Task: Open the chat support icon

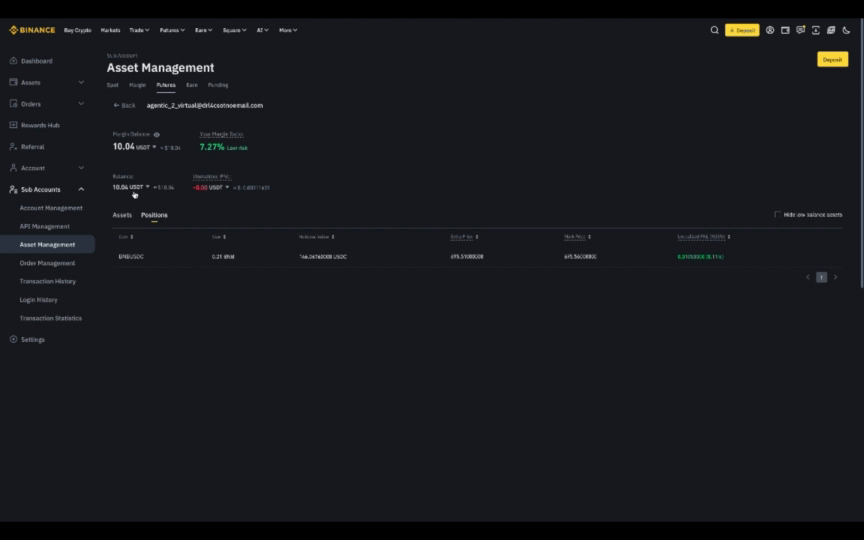Action: click(801, 30)
